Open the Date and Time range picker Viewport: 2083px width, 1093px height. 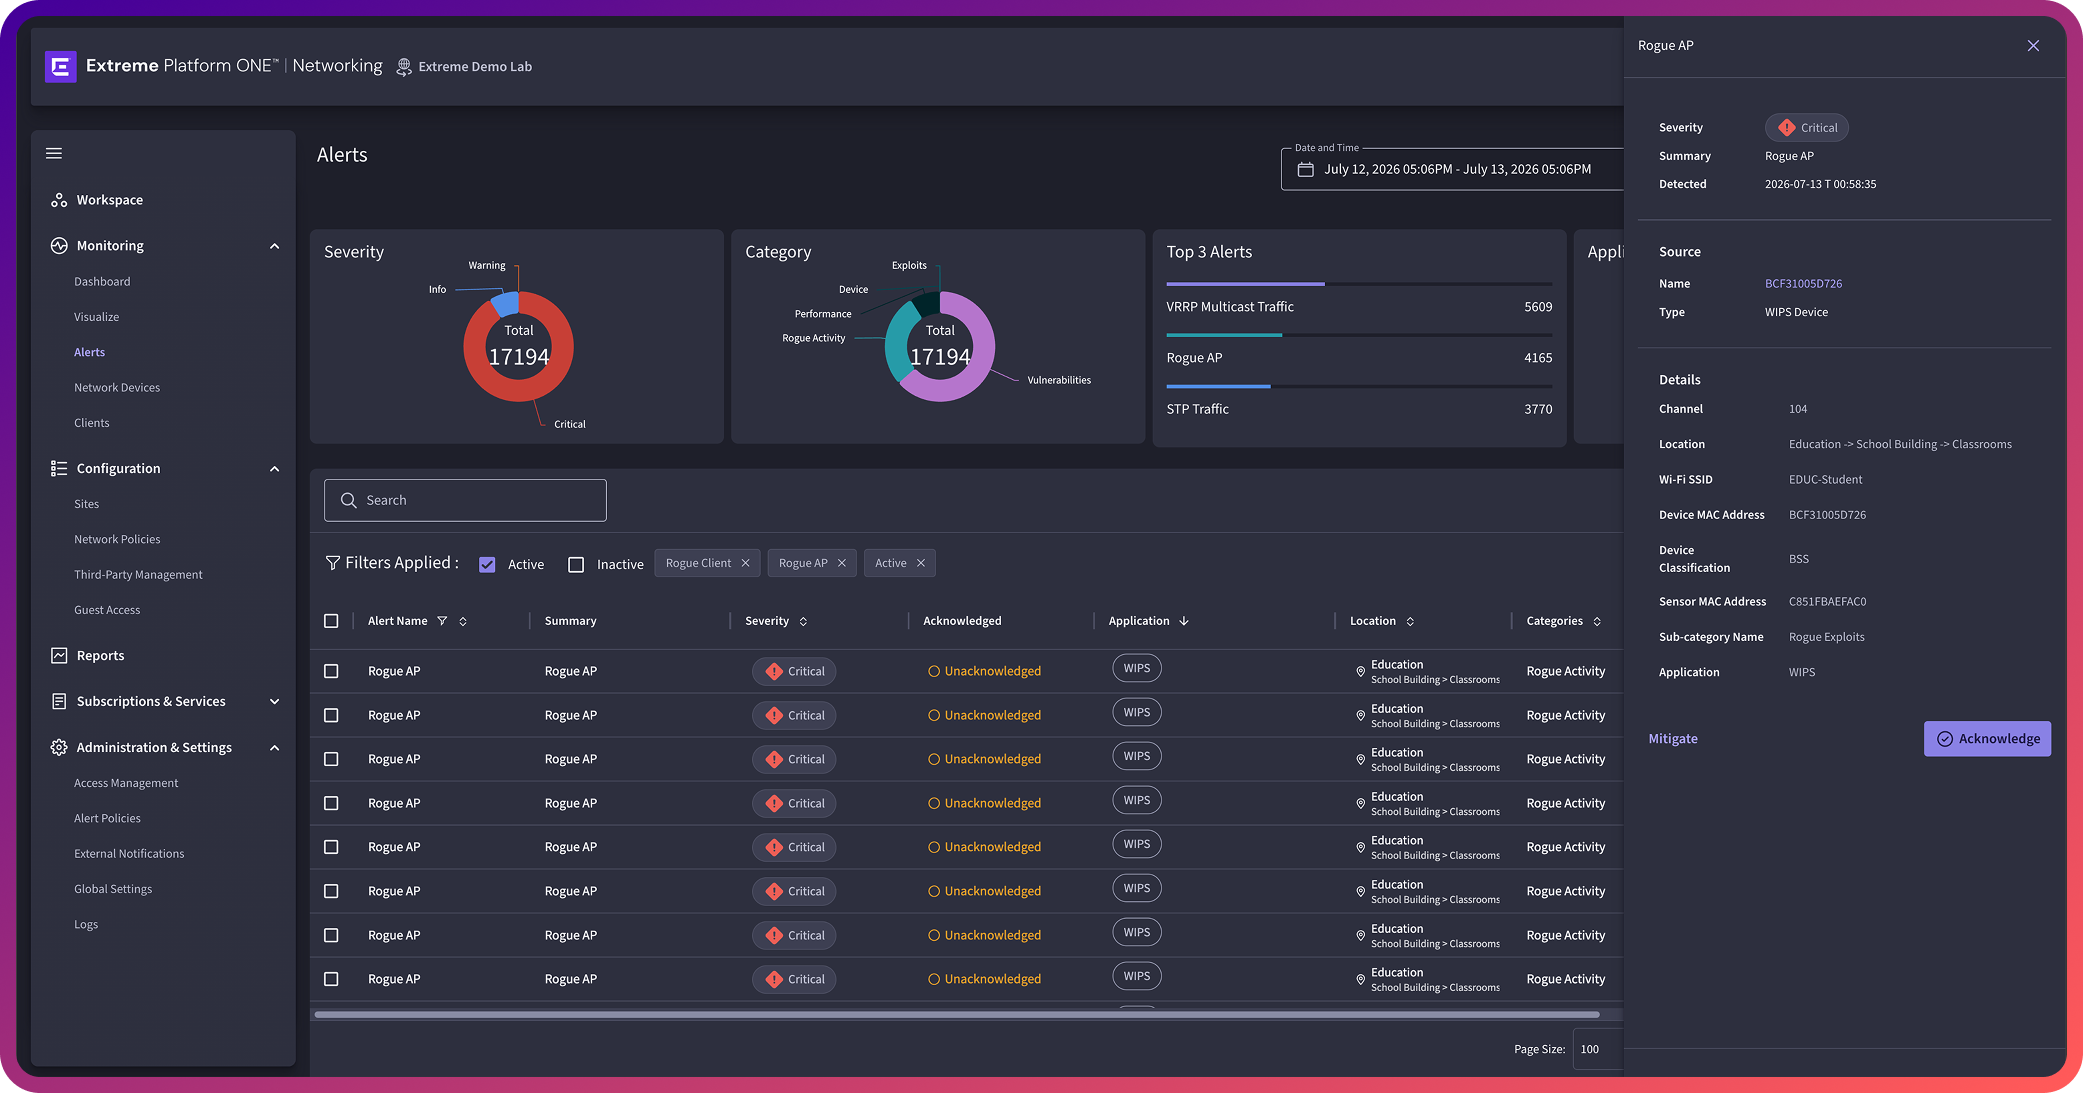click(1452, 170)
